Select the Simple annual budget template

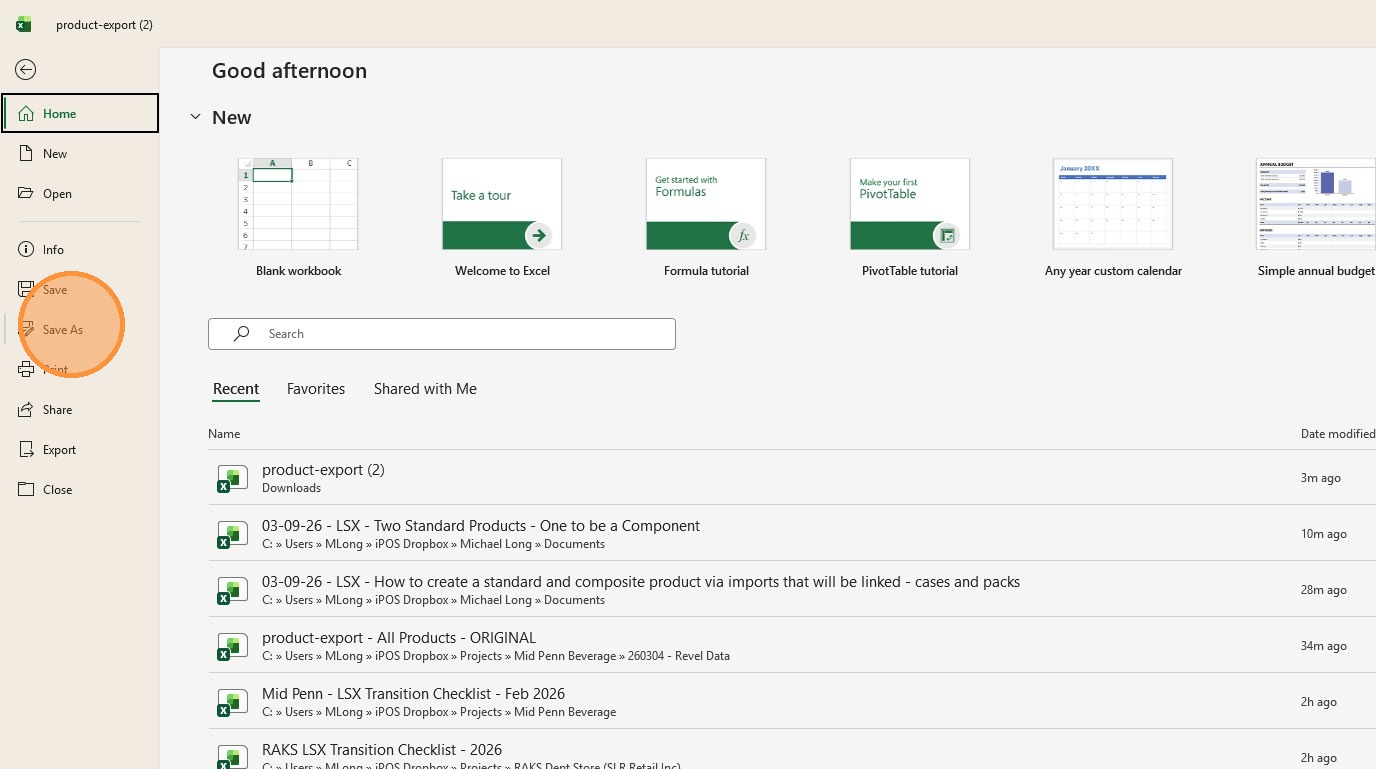(x=1316, y=204)
